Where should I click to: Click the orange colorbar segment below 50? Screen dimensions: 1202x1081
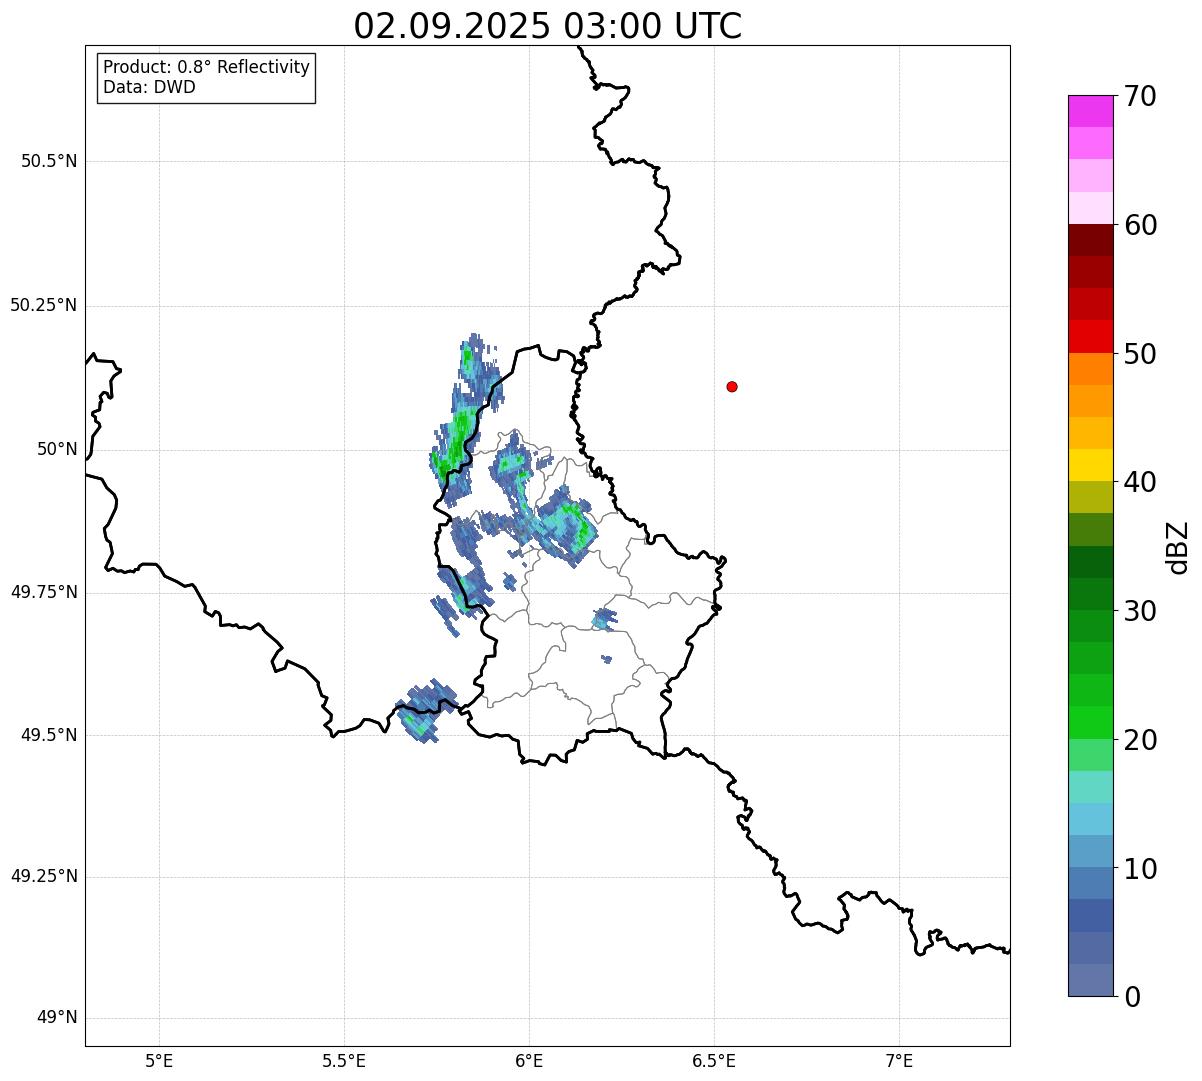pos(1090,369)
